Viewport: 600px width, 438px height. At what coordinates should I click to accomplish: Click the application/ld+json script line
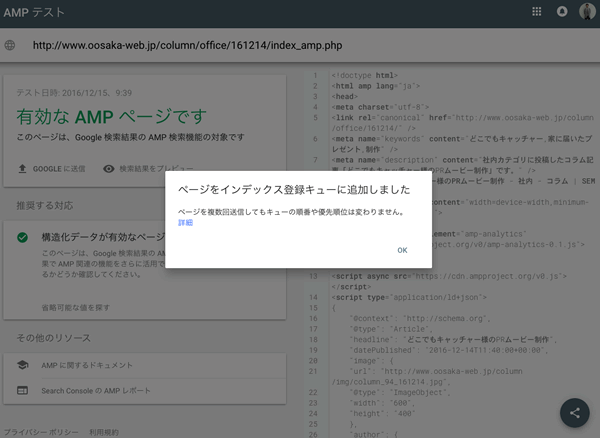tap(409, 297)
